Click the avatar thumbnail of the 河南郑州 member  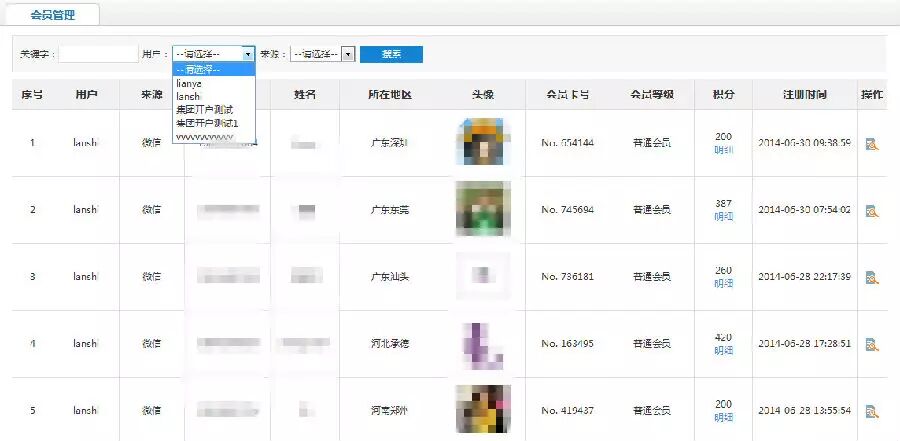483,409
